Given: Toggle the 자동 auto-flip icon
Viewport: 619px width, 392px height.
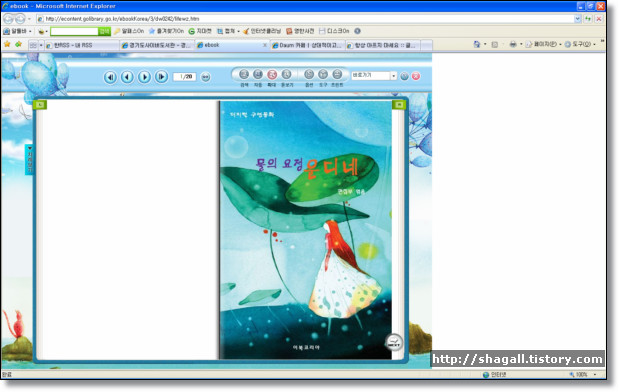Looking at the screenshot, I should coord(258,74).
